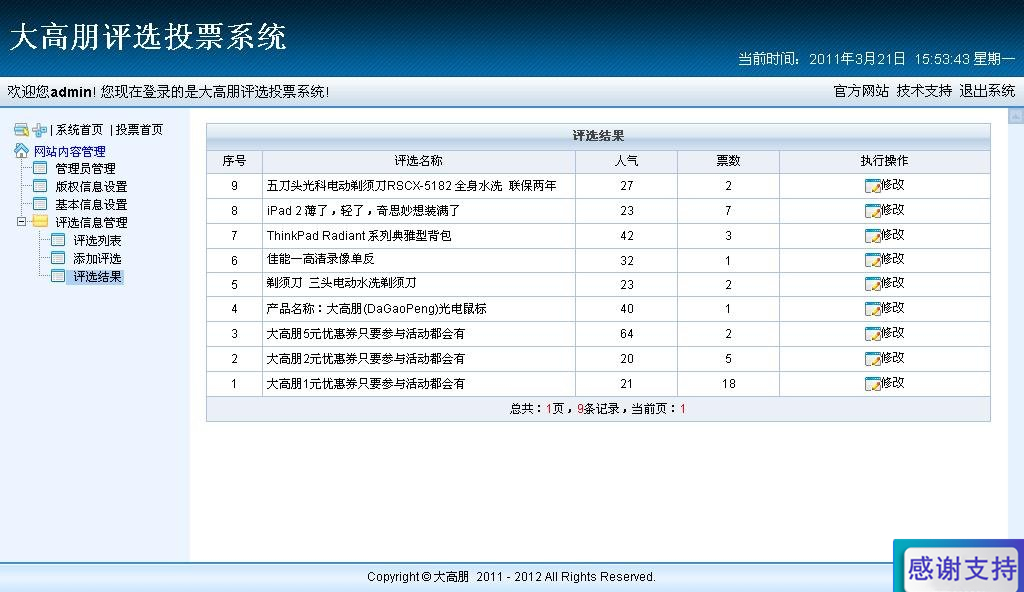The height and width of the screenshot is (592, 1024).
Task: Open 评选列表 in the sidebar
Action: pos(97,240)
